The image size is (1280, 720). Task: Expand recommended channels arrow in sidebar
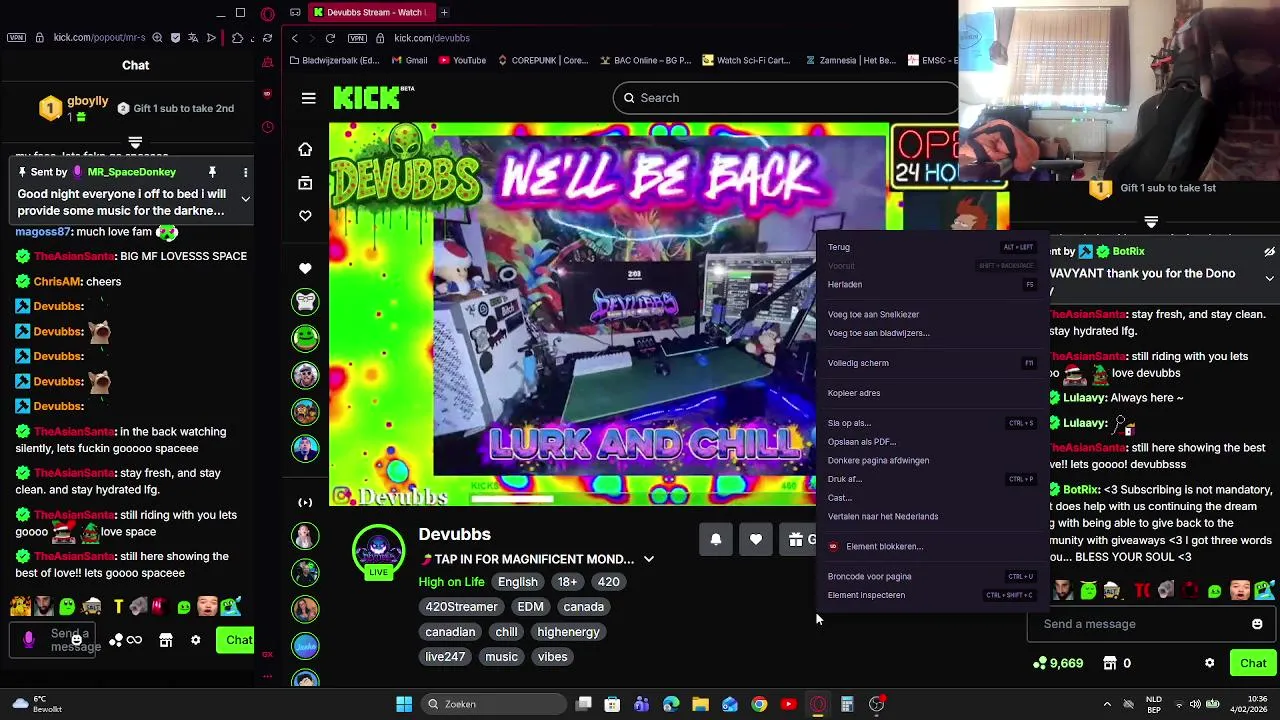pos(305,502)
